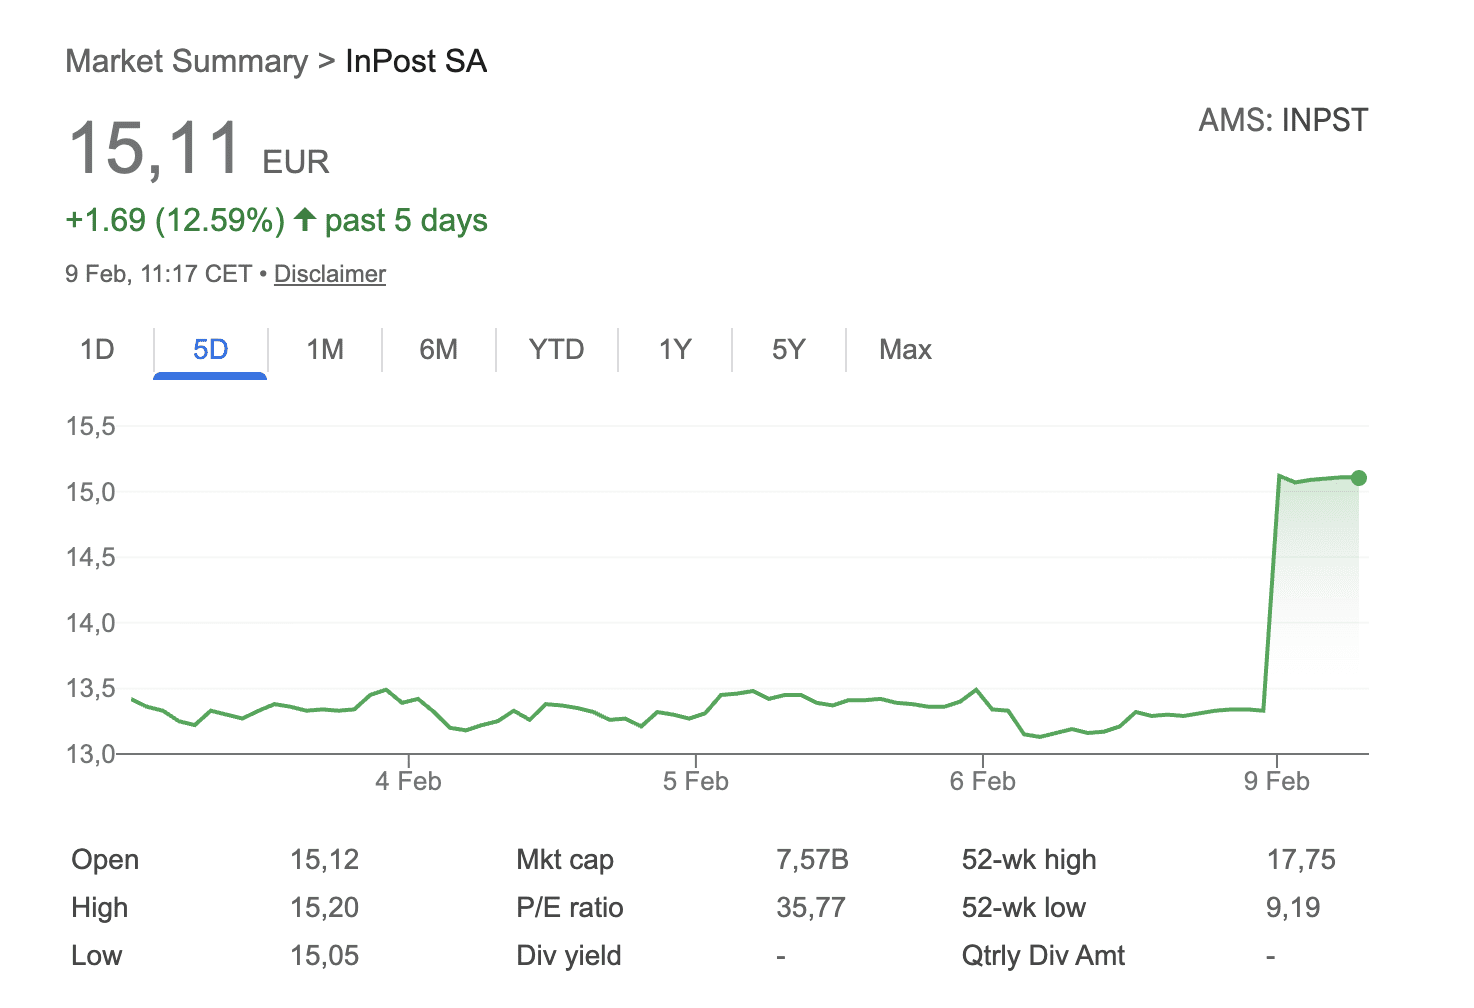The width and height of the screenshot is (1474, 1008).
Task: Switch to the 1D chart range
Action: tap(97, 350)
